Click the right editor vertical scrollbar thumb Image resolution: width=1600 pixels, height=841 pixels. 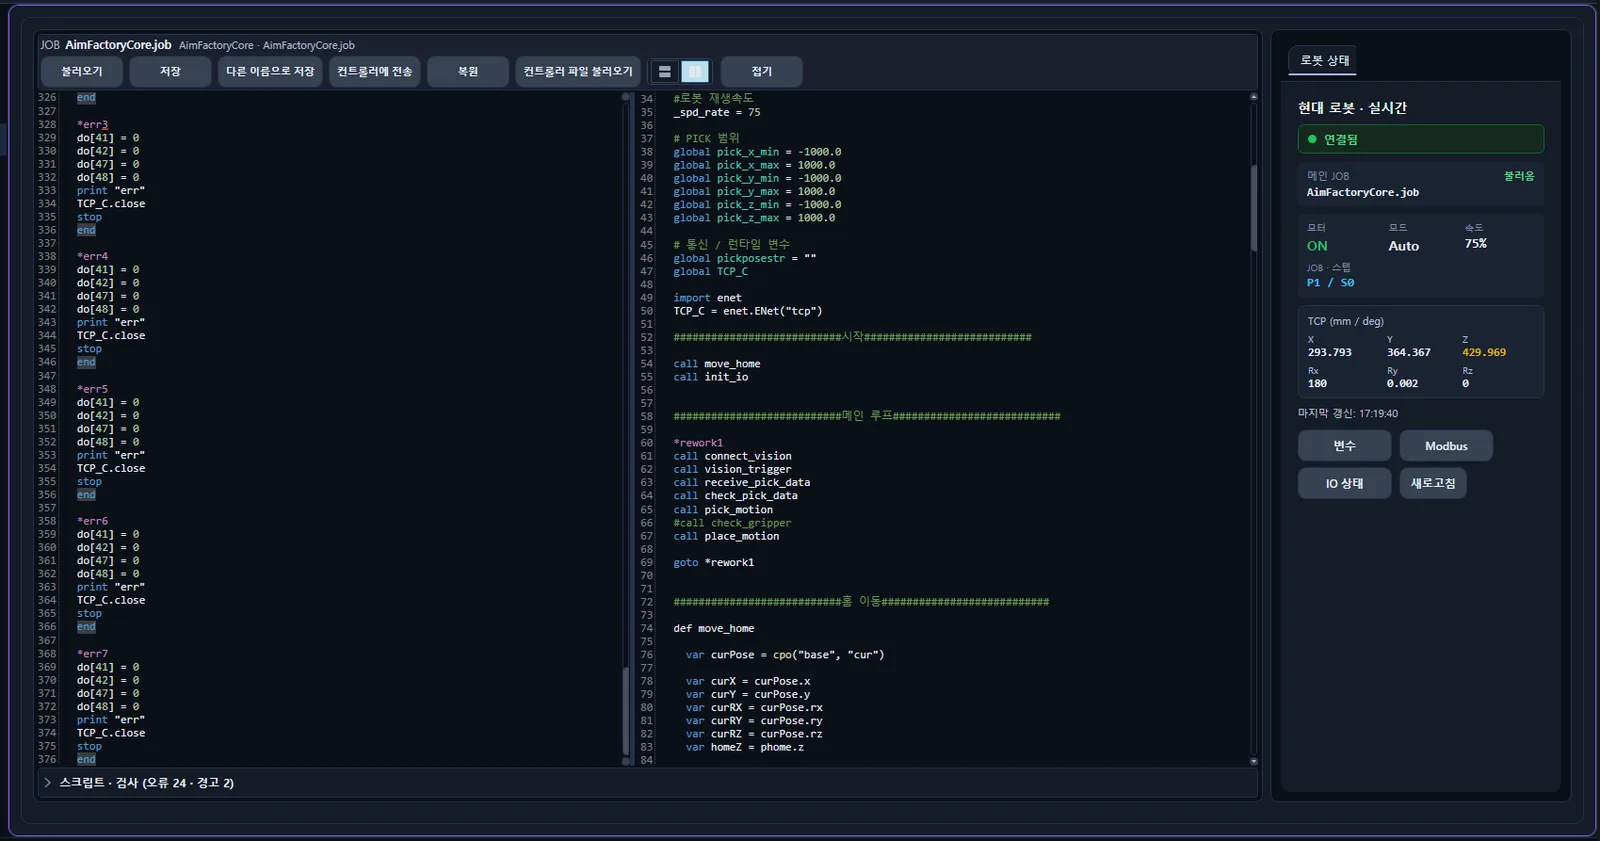(1253, 208)
